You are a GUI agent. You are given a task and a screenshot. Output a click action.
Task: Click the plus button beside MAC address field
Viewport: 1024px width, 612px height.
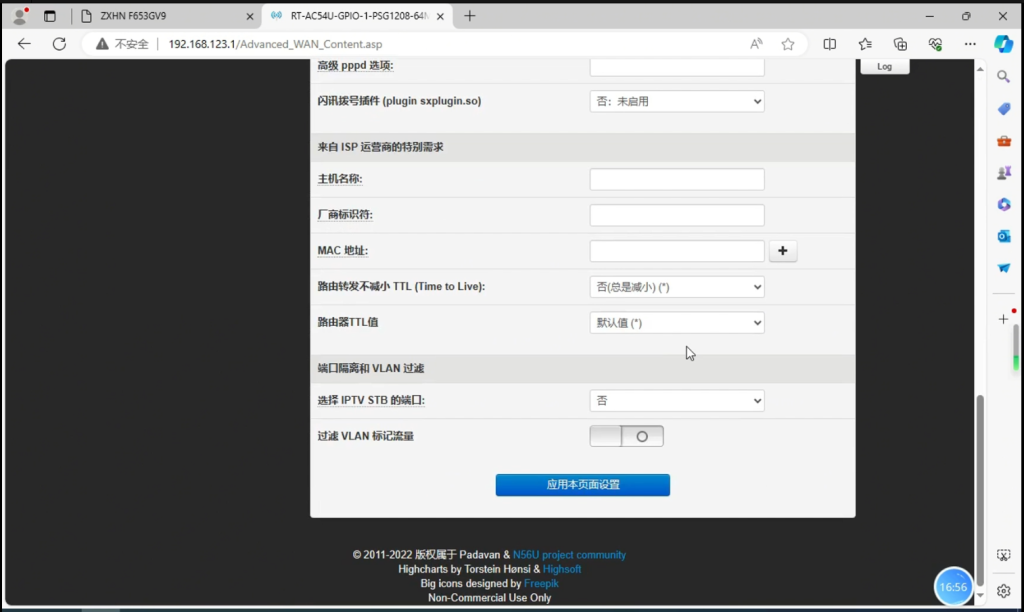782,252
